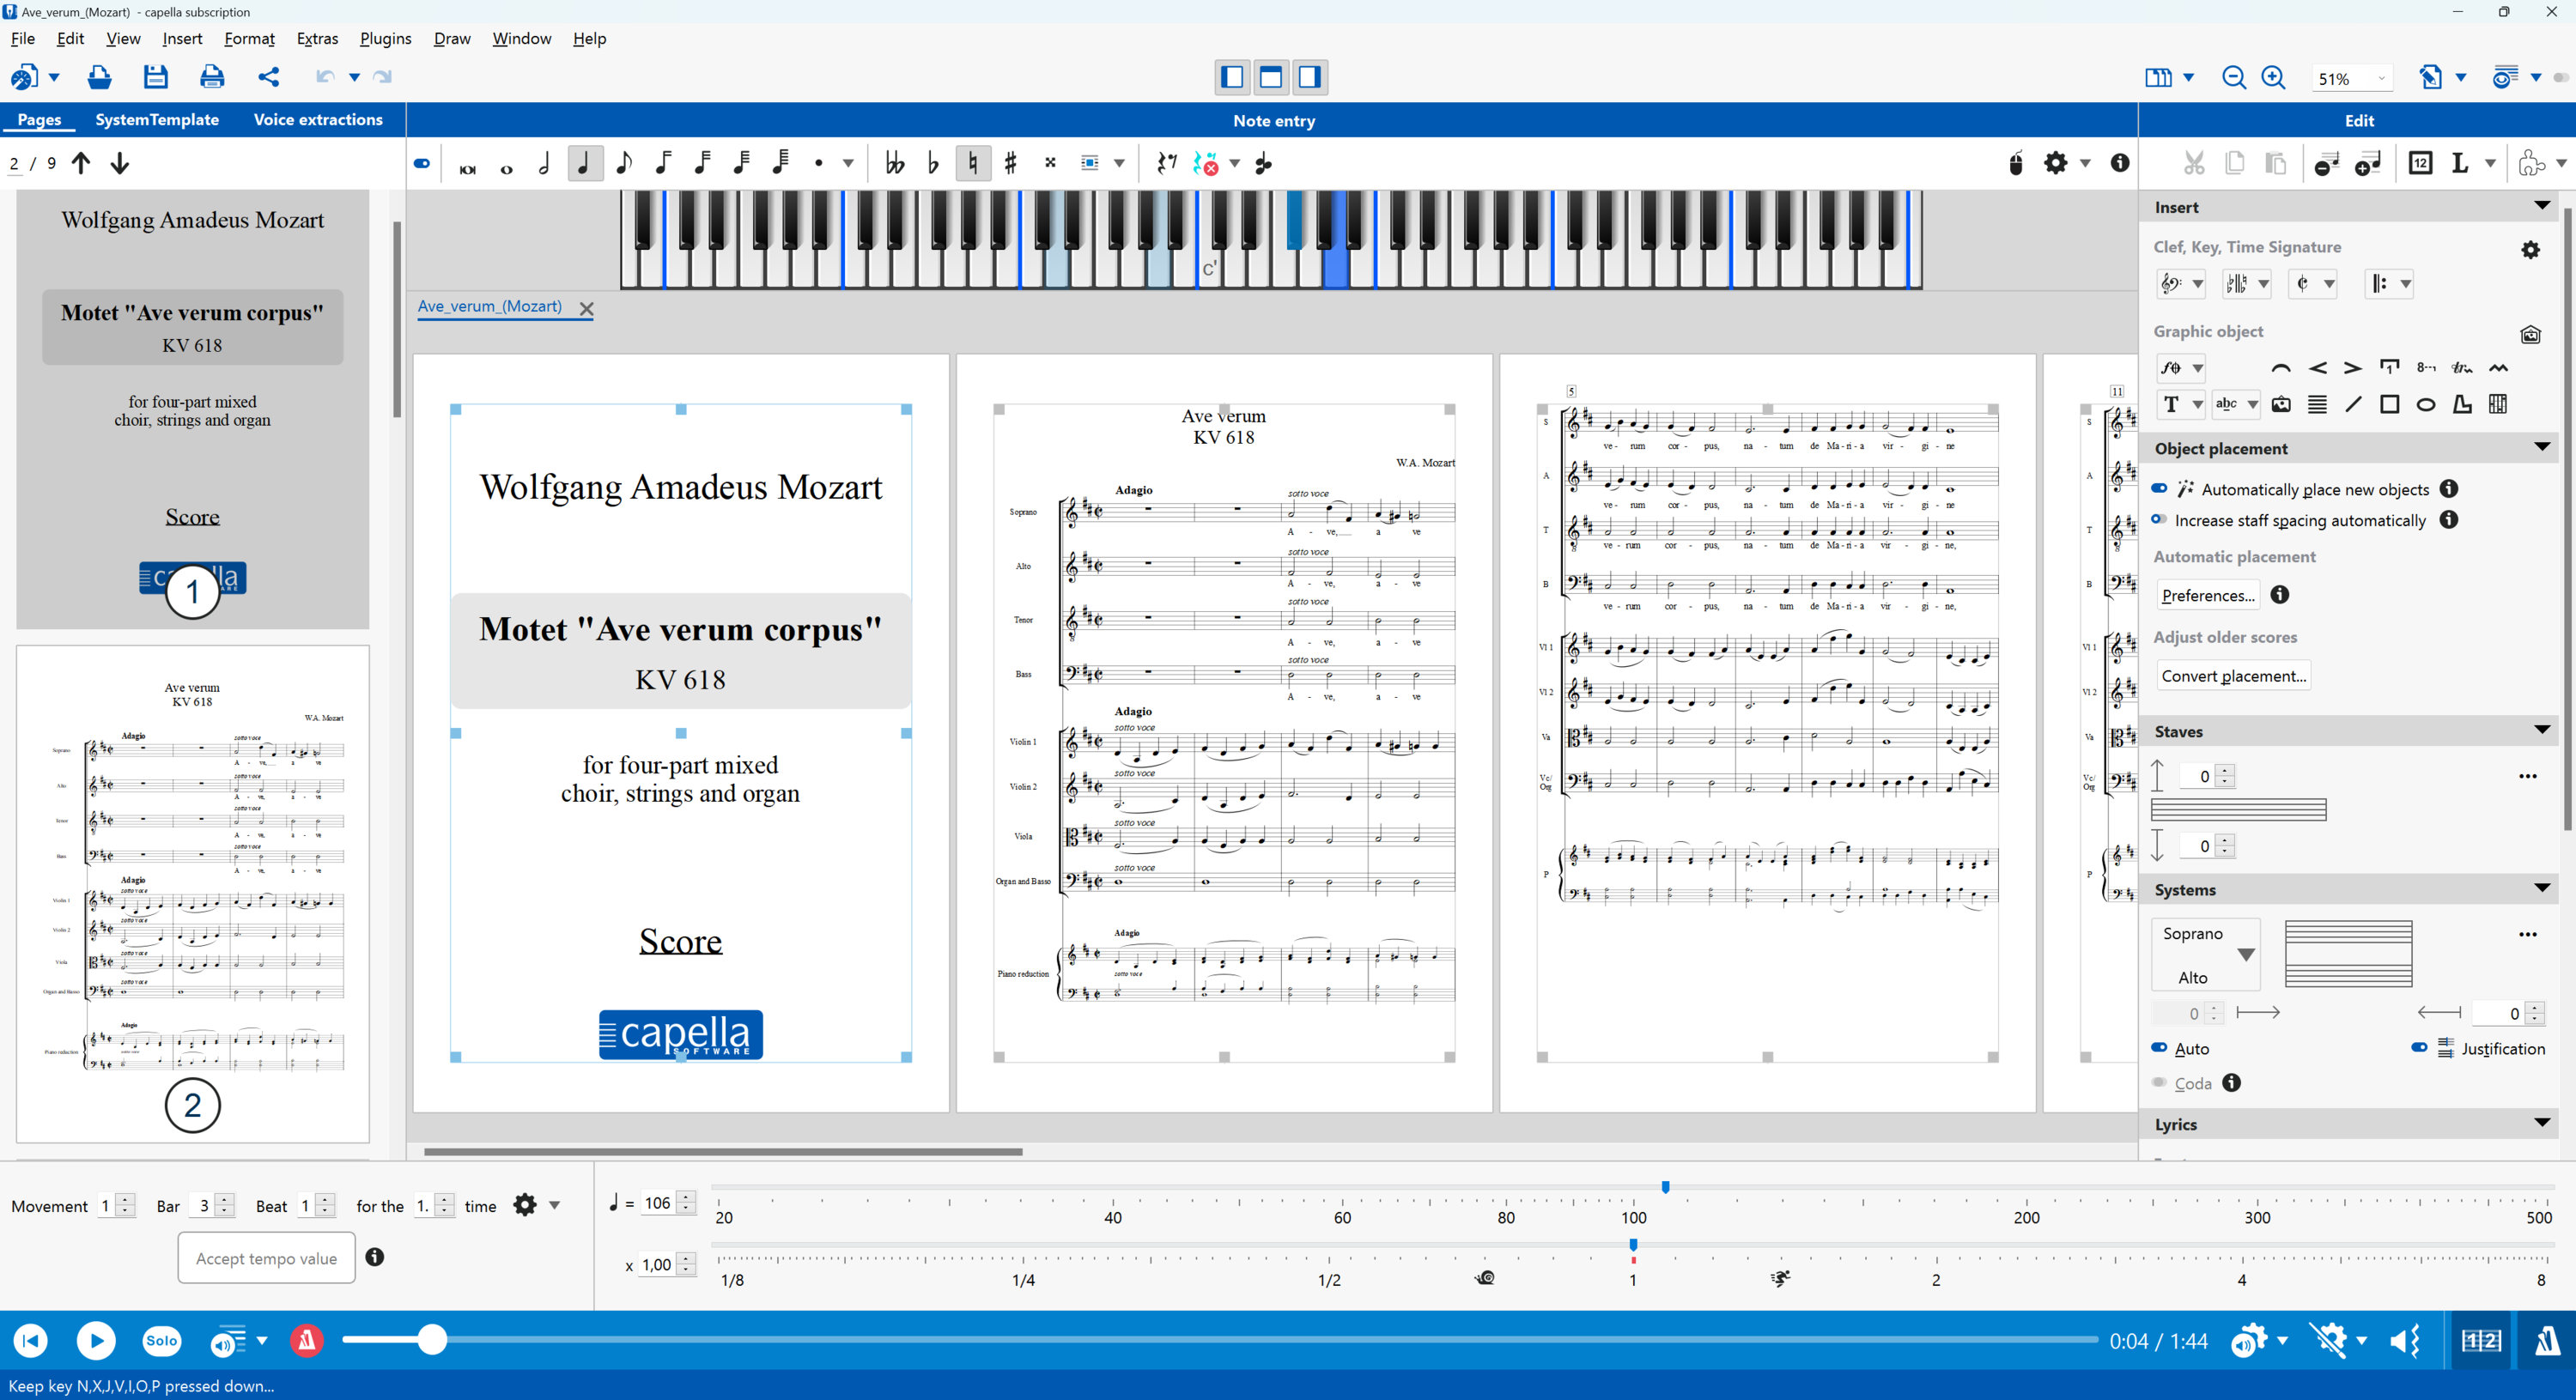
Task: Select the slur graphic object
Action: [2280, 368]
